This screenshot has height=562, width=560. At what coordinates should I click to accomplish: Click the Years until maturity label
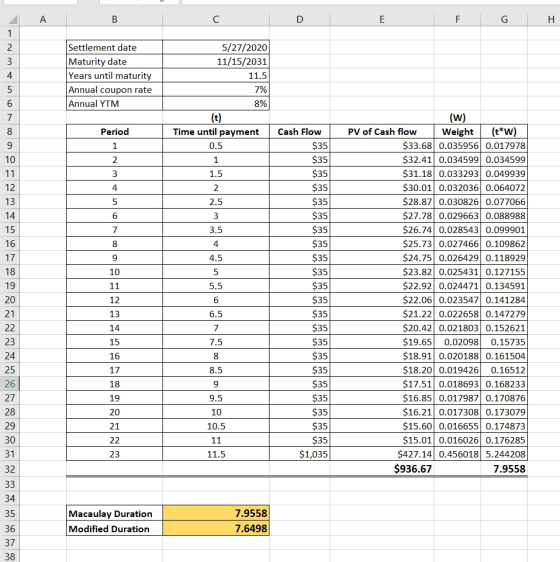click(x=114, y=76)
